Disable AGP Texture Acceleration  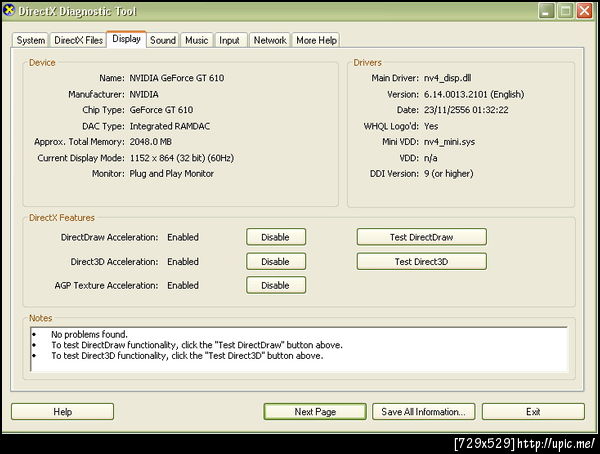pos(276,285)
